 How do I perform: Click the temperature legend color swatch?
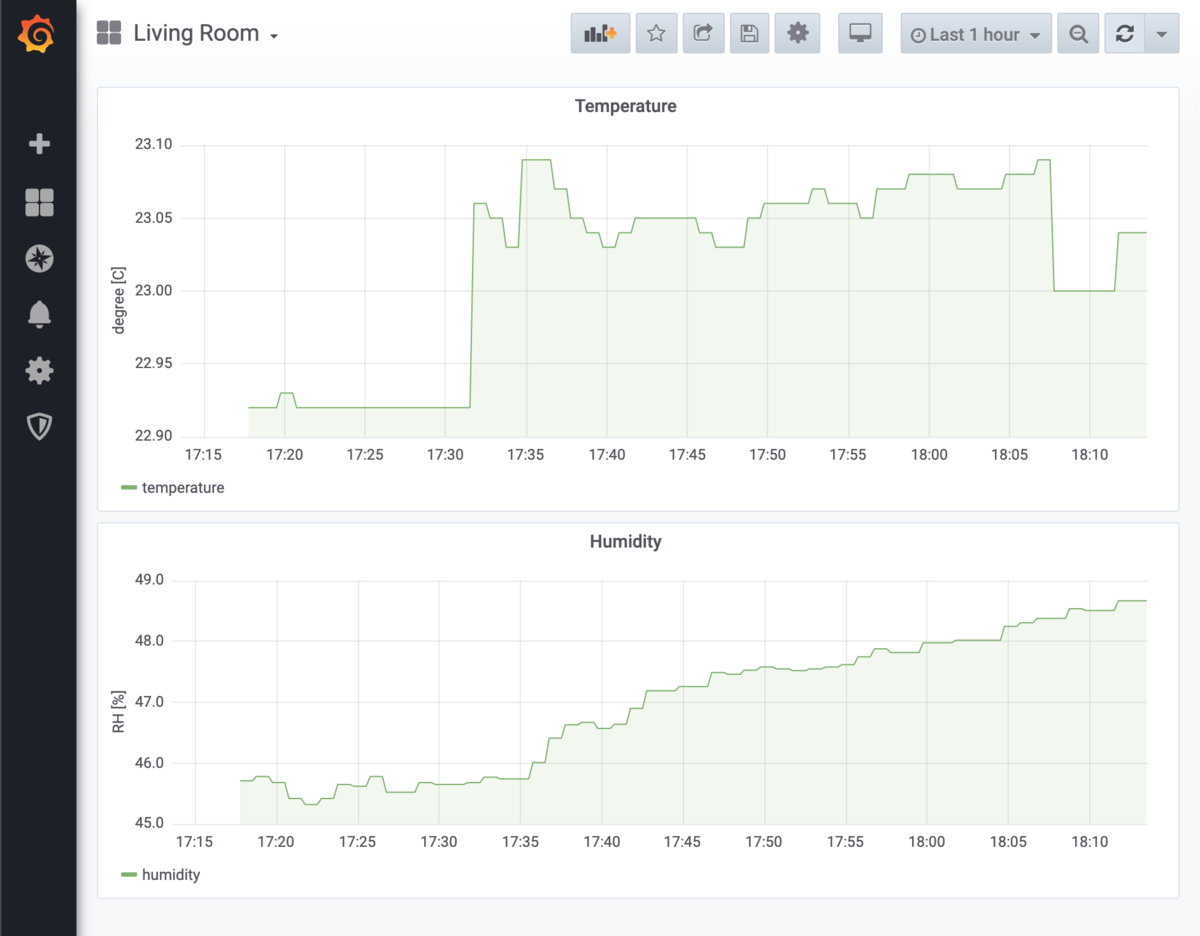(129, 488)
